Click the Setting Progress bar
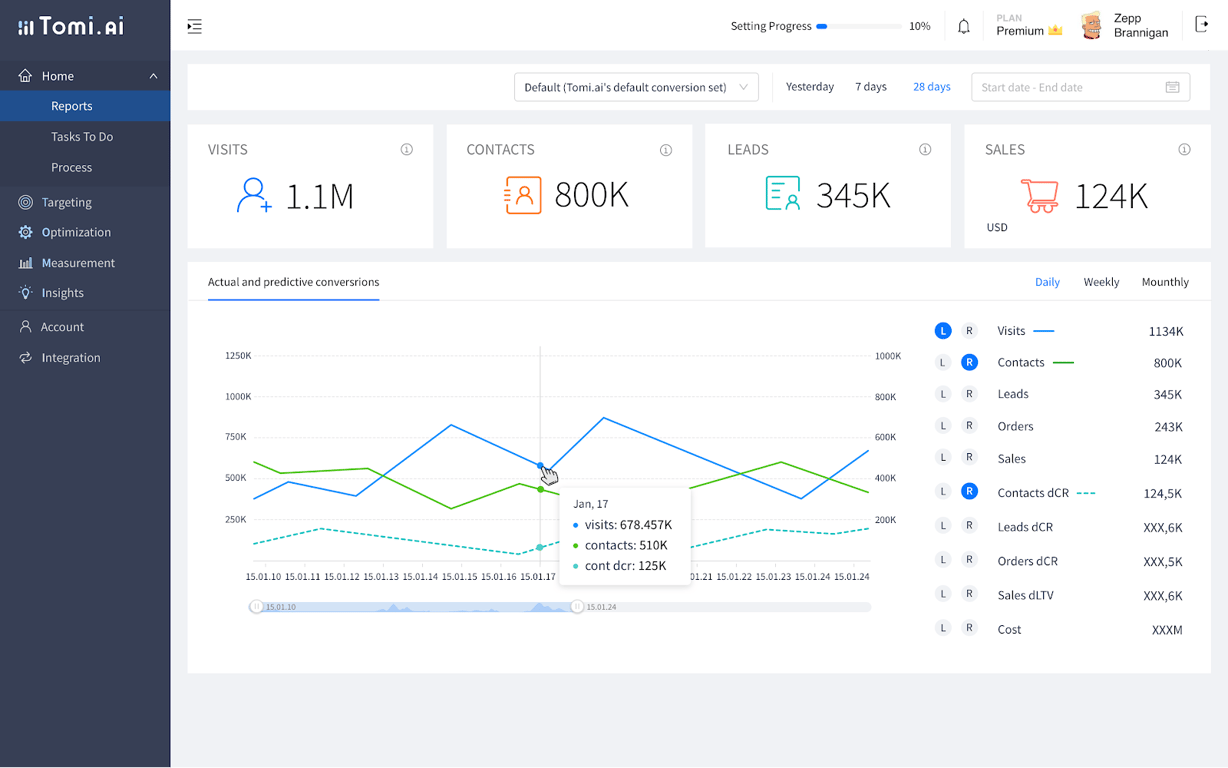 pyautogui.click(x=859, y=26)
